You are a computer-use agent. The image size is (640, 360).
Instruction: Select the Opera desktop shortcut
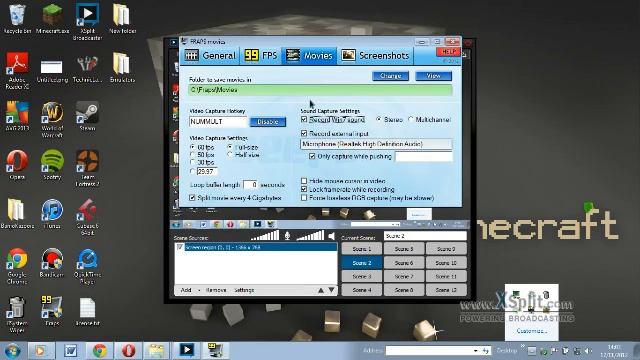pos(17,165)
